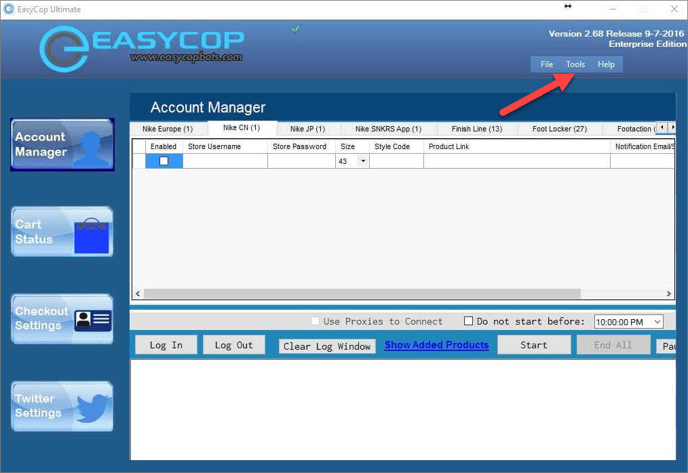Screen dimensions: 688x473
Task: Open the Twitter Settings panel
Action: [62, 406]
